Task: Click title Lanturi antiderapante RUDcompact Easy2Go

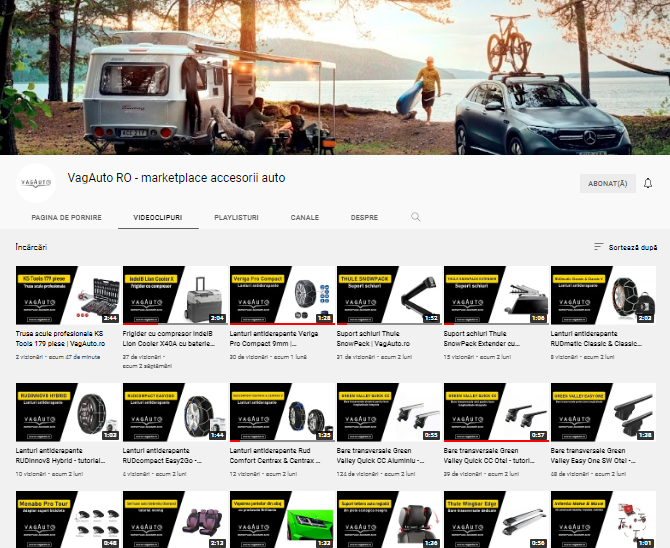Action: (x=162, y=456)
